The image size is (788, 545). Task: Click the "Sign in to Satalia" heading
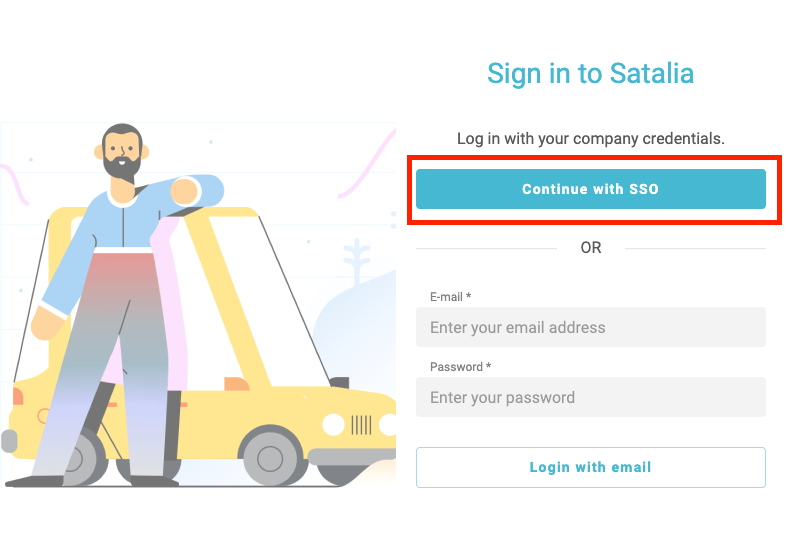(590, 73)
